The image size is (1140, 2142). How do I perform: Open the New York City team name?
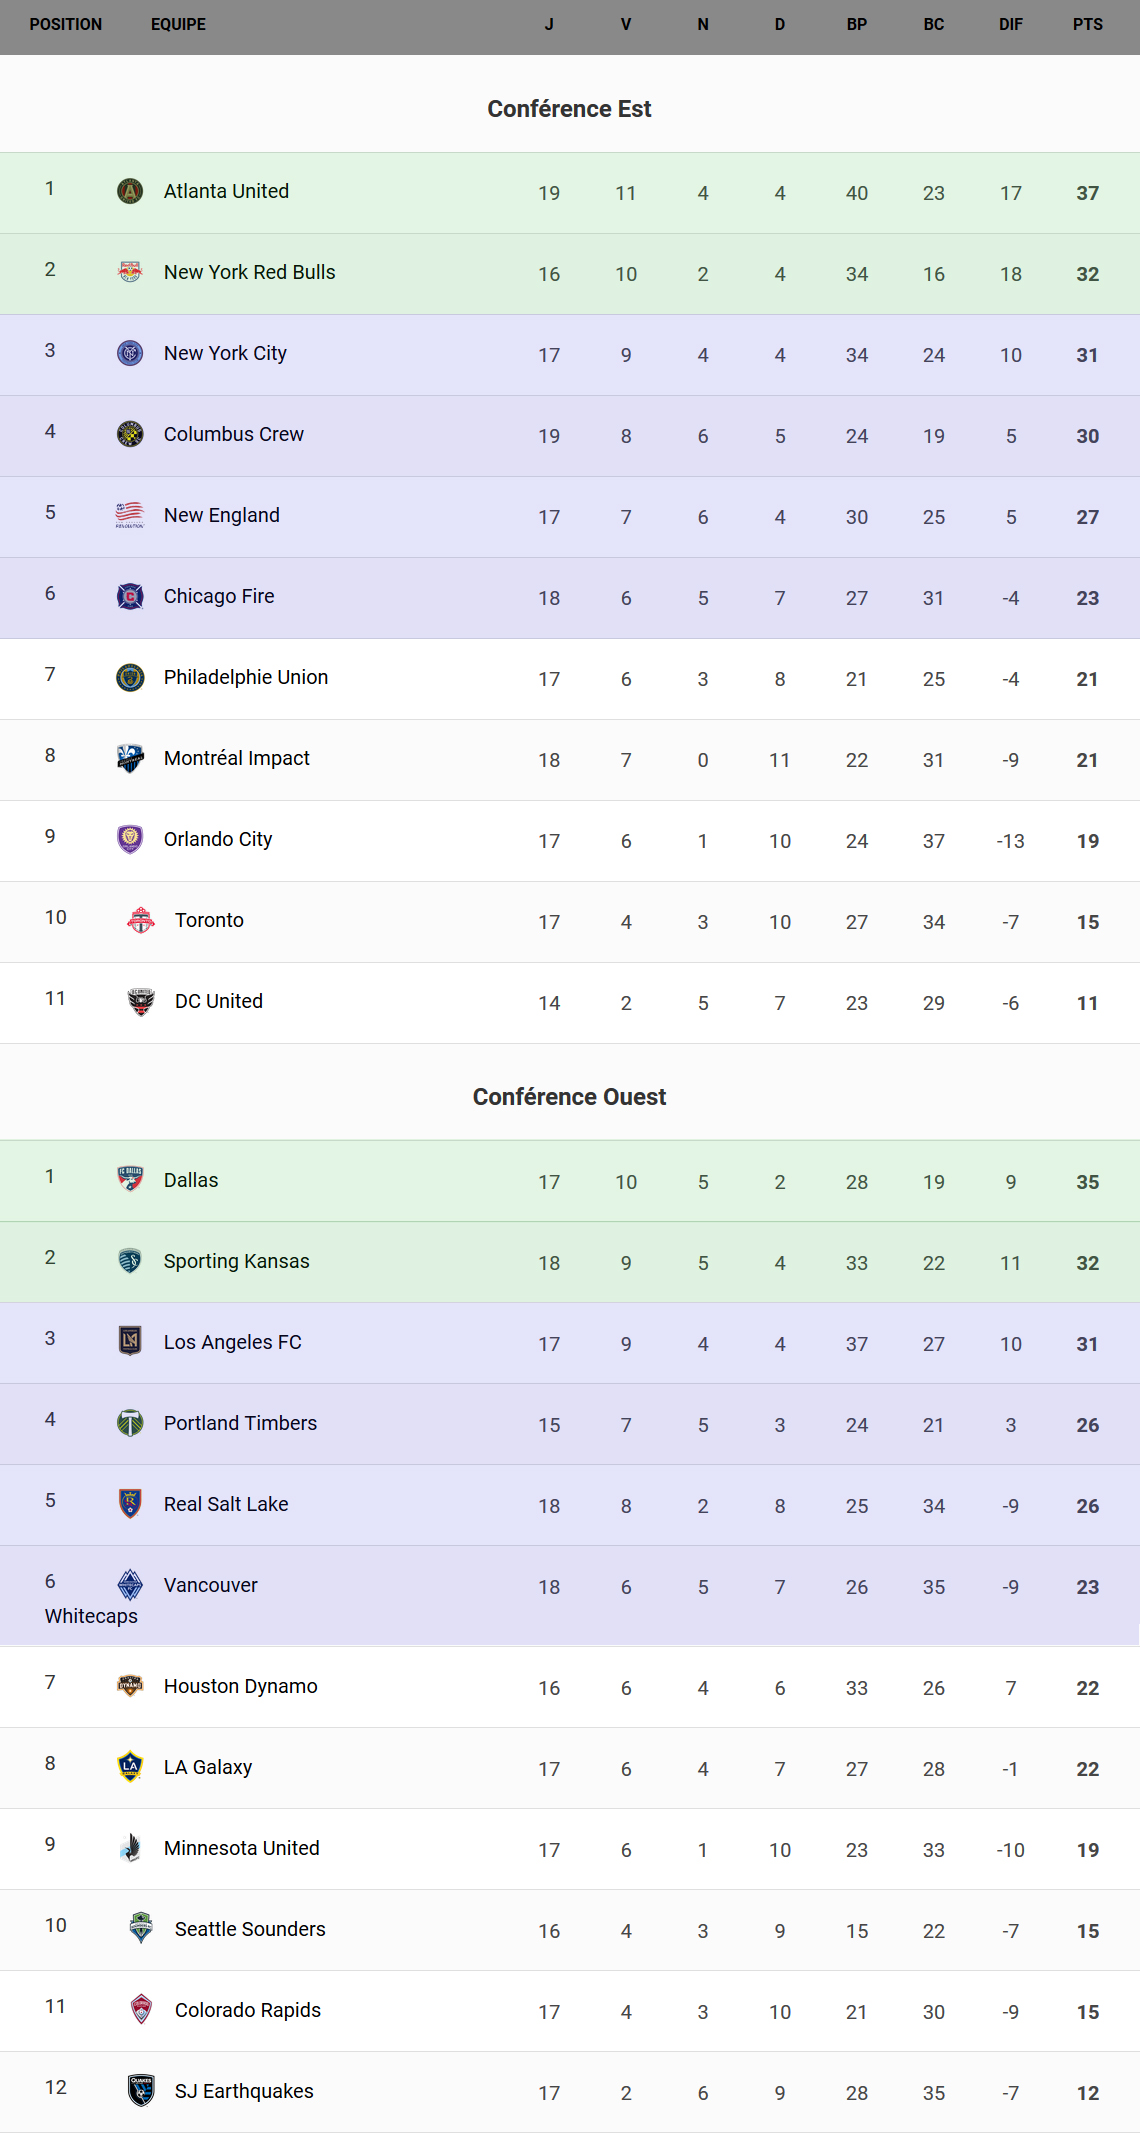pos(225,353)
